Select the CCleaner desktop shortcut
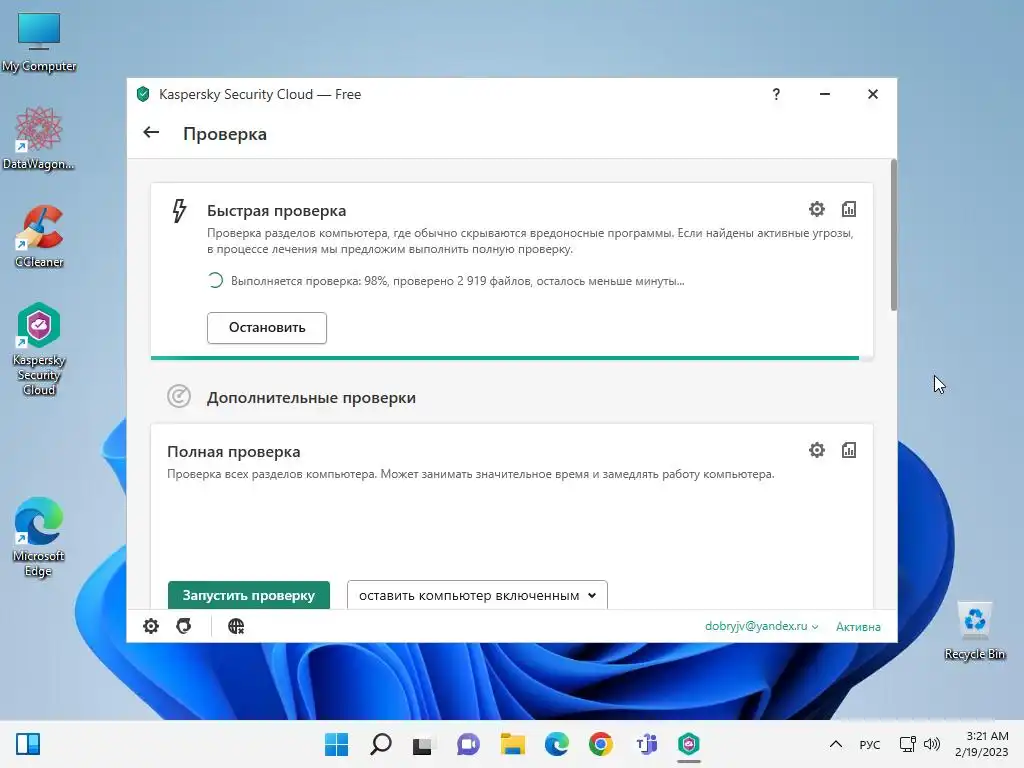The image size is (1024, 768). point(39,236)
